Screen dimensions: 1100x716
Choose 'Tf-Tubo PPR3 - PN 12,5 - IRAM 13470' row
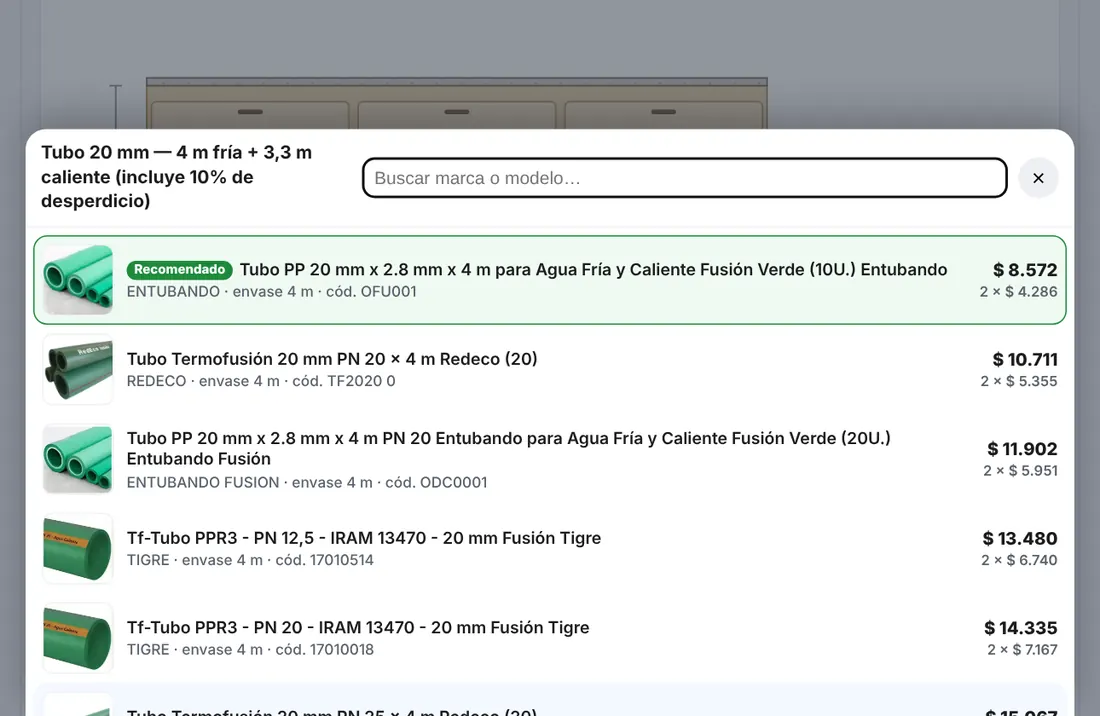pos(550,548)
